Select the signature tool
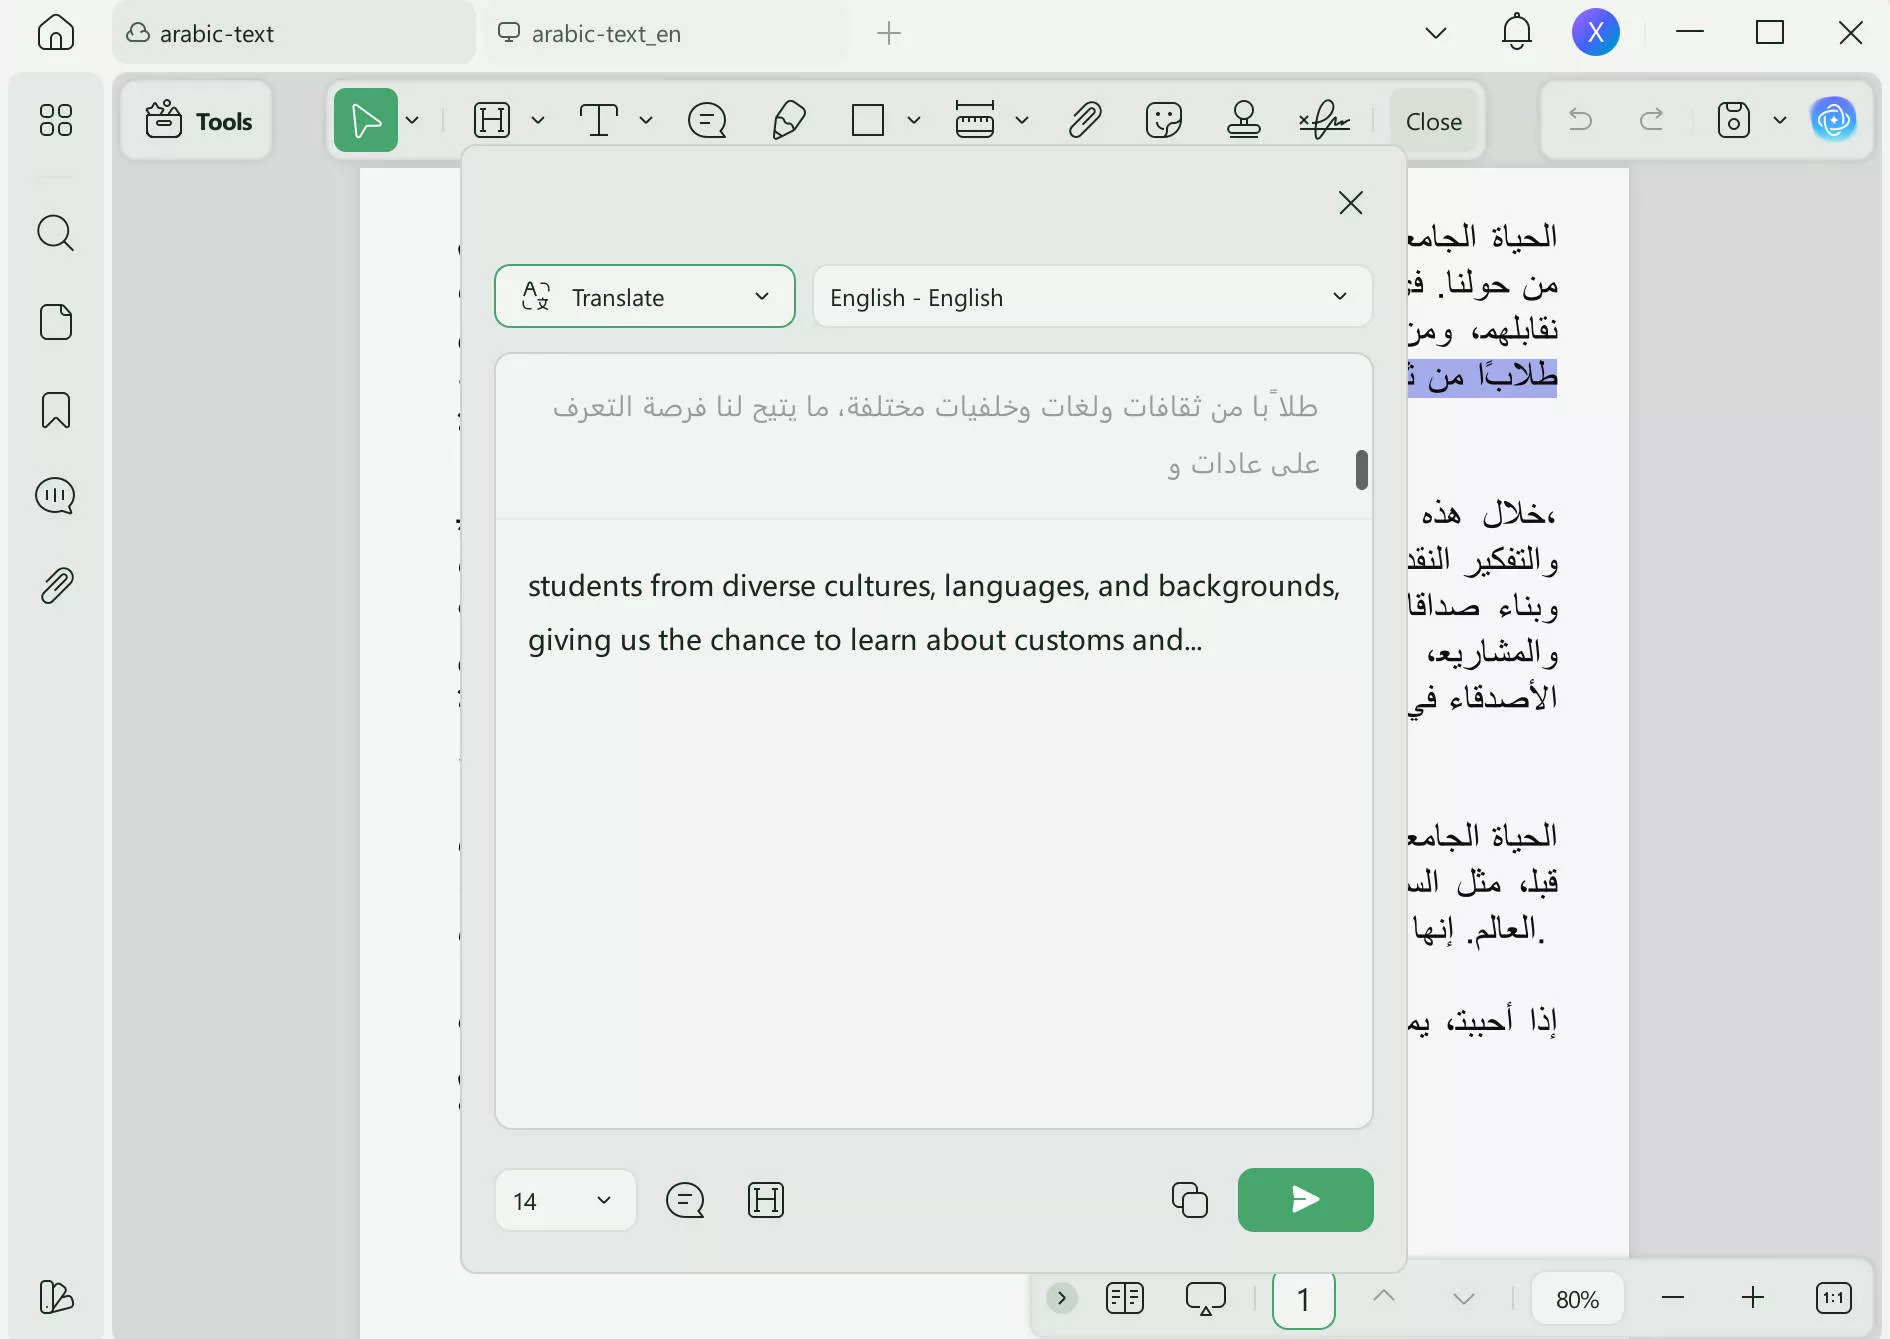Viewport: 1890px width, 1339px height. tap(1323, 120)
